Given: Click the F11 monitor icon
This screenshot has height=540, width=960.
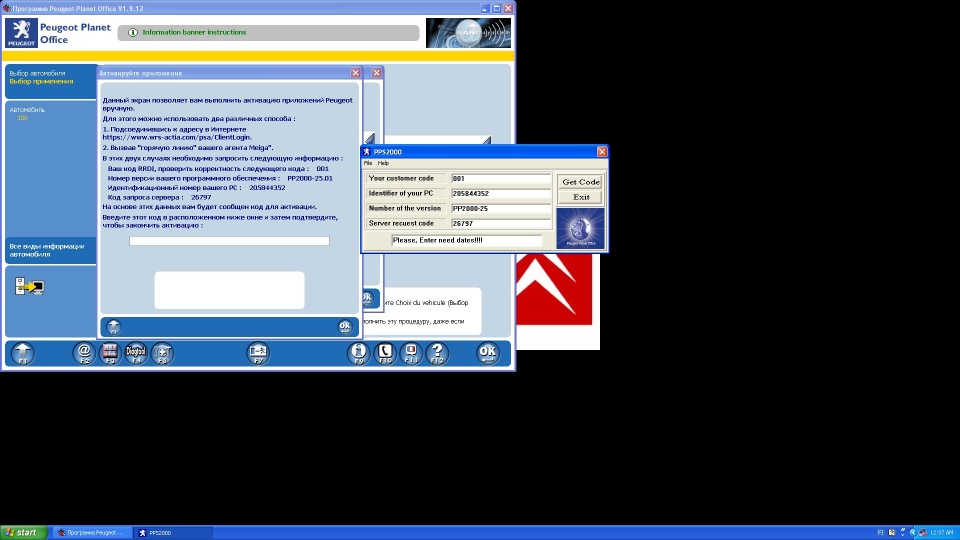Looking at the screenshot, I should click(x=411, y=353).
